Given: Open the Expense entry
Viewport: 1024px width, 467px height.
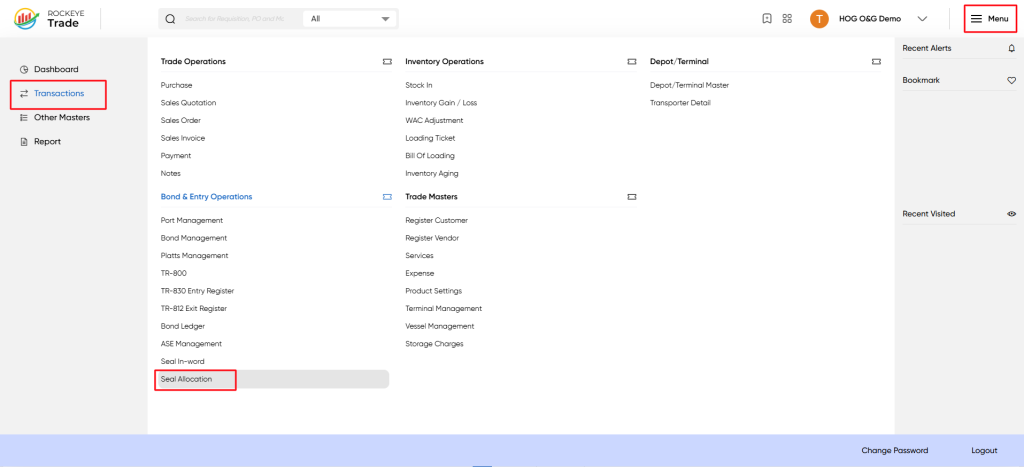Looking at the screenshot, I should coord(420,274).
